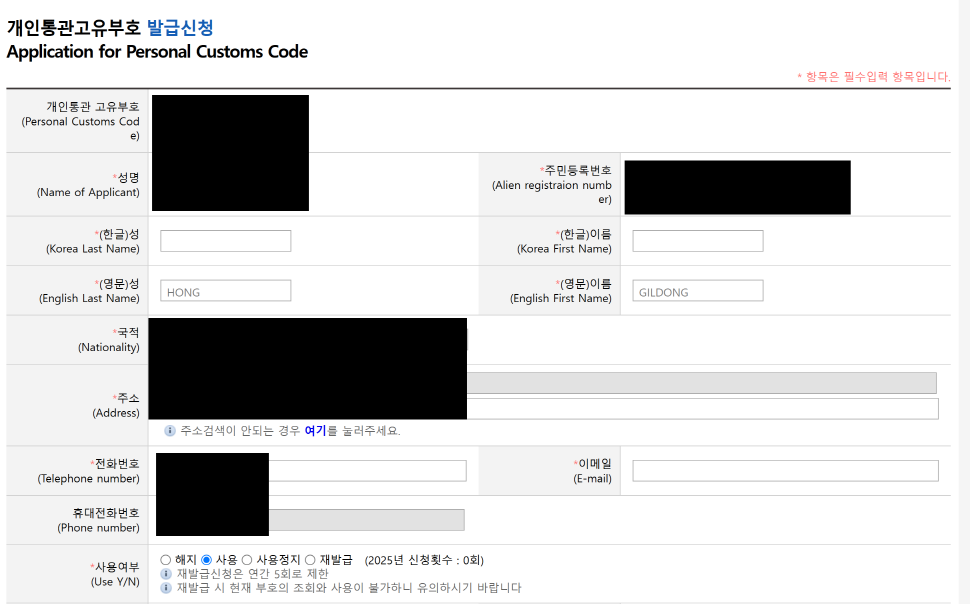Screen dimensions: 970x604
Task: Click info icon beside address search note
Action: pyautogui.click(x=170, y=431)
